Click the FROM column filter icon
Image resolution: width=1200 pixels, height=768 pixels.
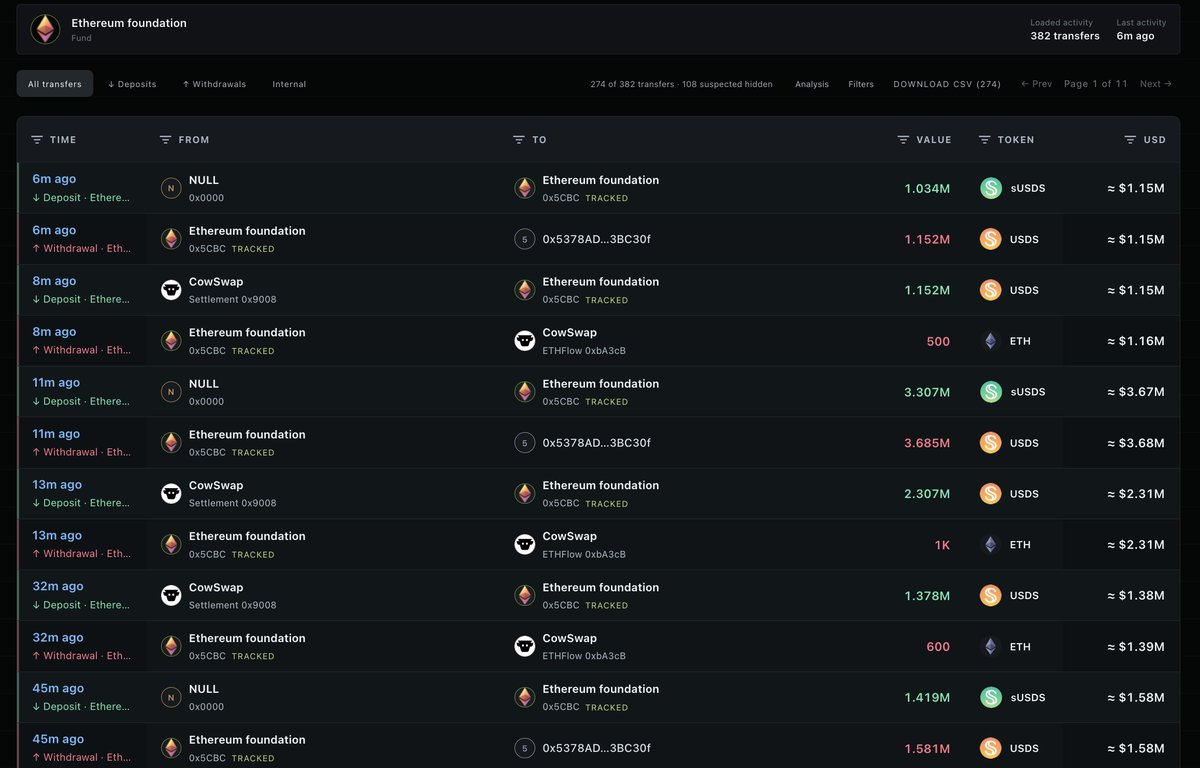(x=166, y=140)
